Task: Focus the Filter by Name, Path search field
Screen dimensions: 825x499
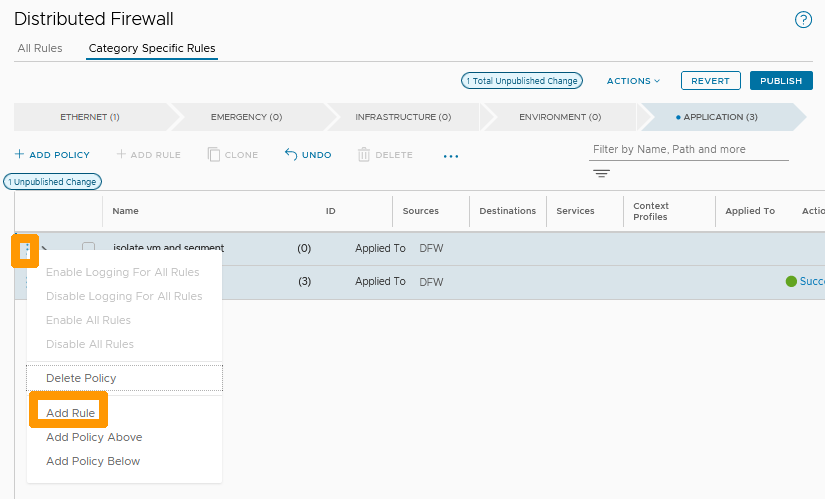Action: [x=688, y=149]
